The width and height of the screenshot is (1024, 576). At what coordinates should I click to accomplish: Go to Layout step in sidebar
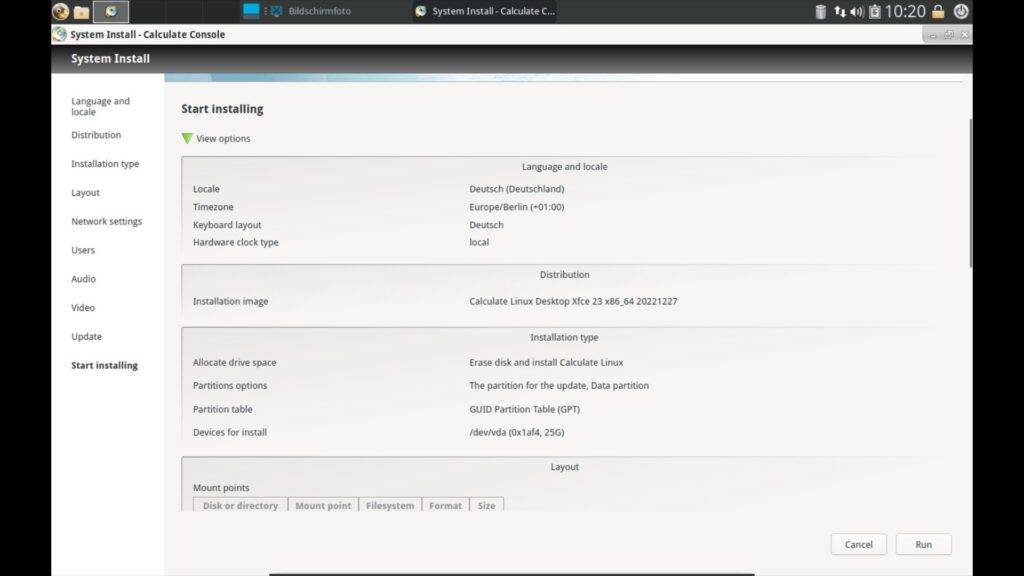coord(86,193)
